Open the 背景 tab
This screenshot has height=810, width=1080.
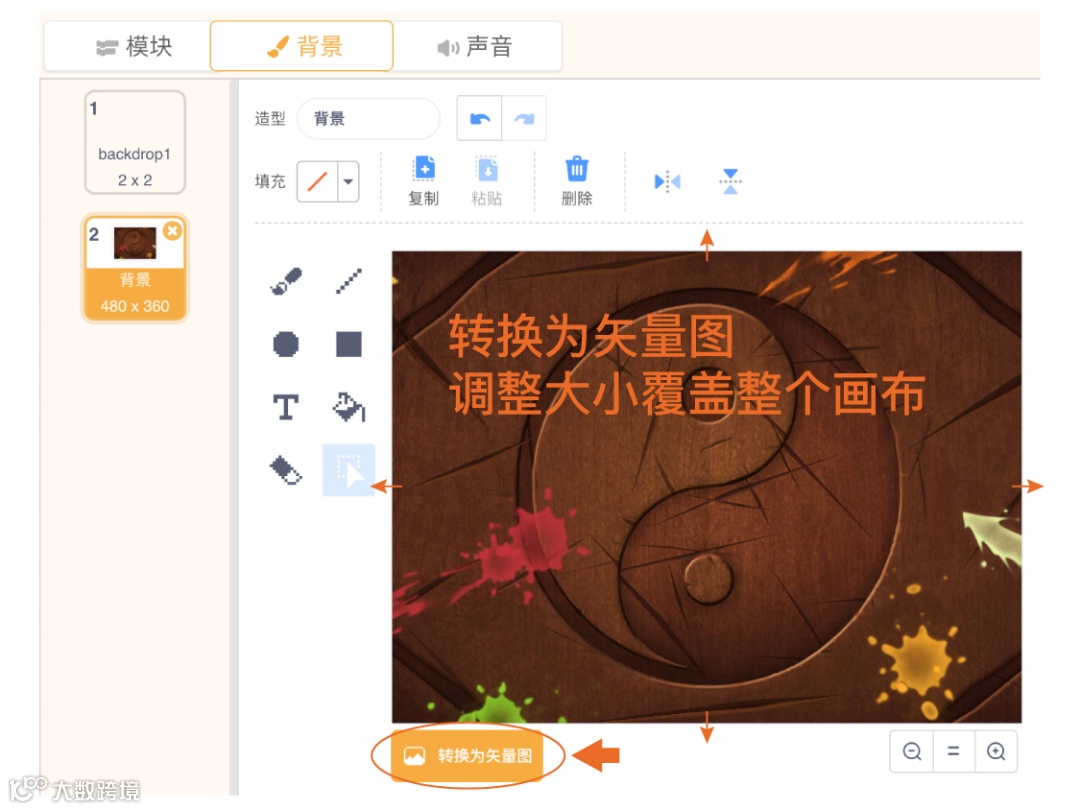302,46
